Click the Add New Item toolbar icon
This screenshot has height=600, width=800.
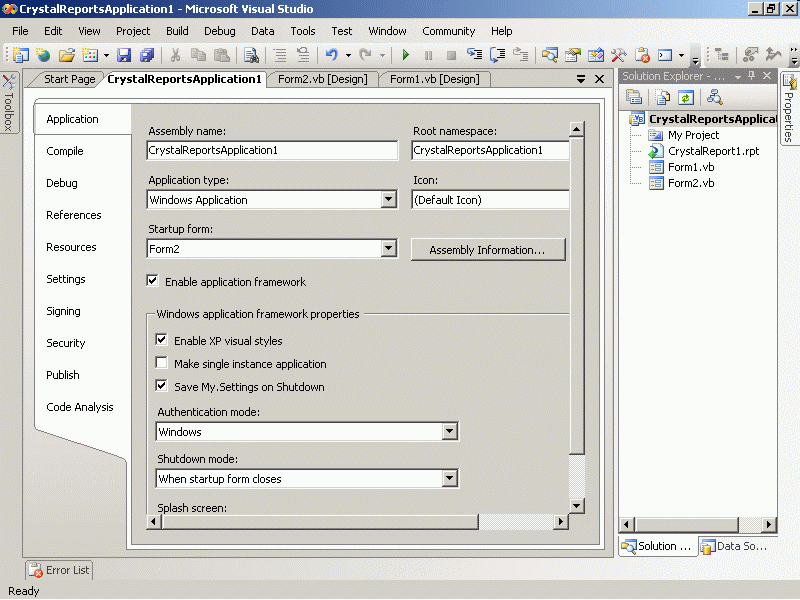pos(90,55)
